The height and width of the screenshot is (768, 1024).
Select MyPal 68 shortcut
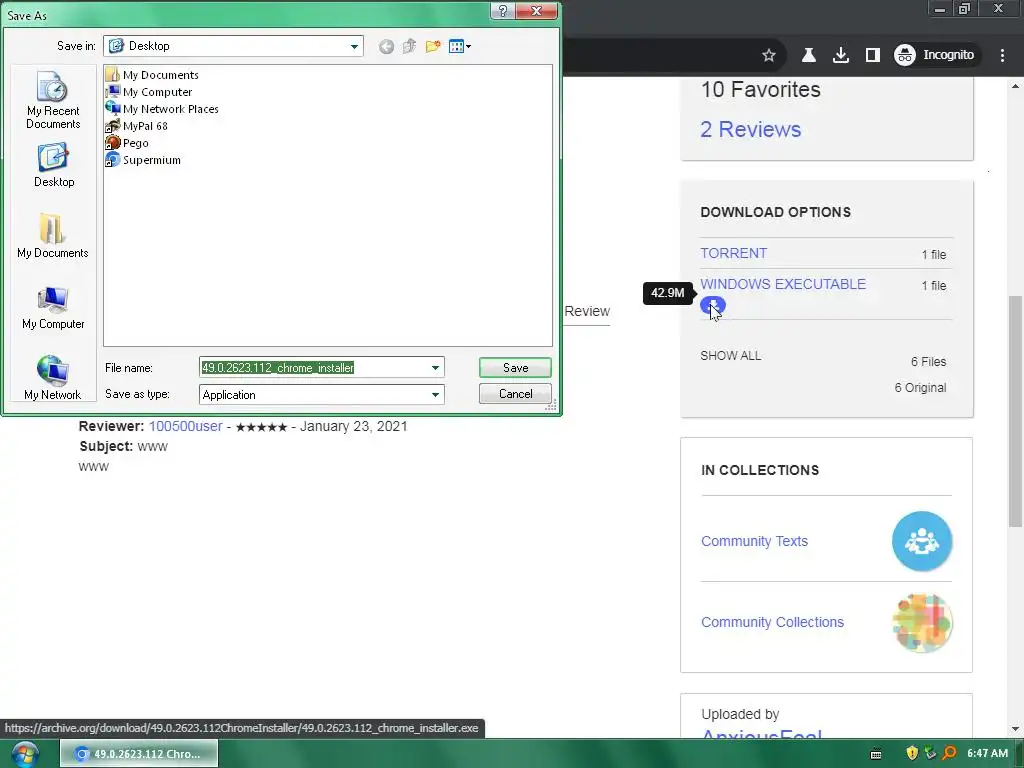click(x=136, y=126)
